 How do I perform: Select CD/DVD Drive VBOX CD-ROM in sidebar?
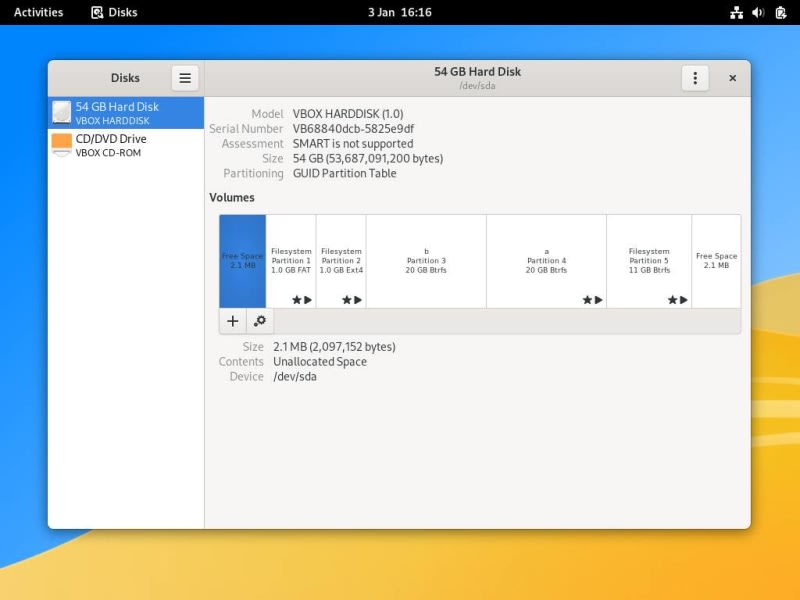coord(126,145)
